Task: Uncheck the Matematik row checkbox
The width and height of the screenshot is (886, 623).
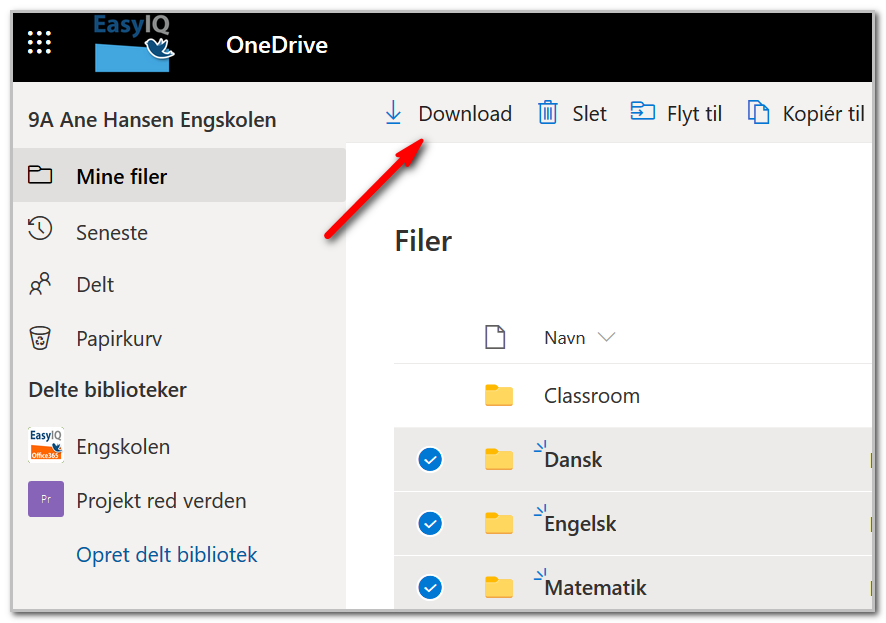Action: (430, 587)
